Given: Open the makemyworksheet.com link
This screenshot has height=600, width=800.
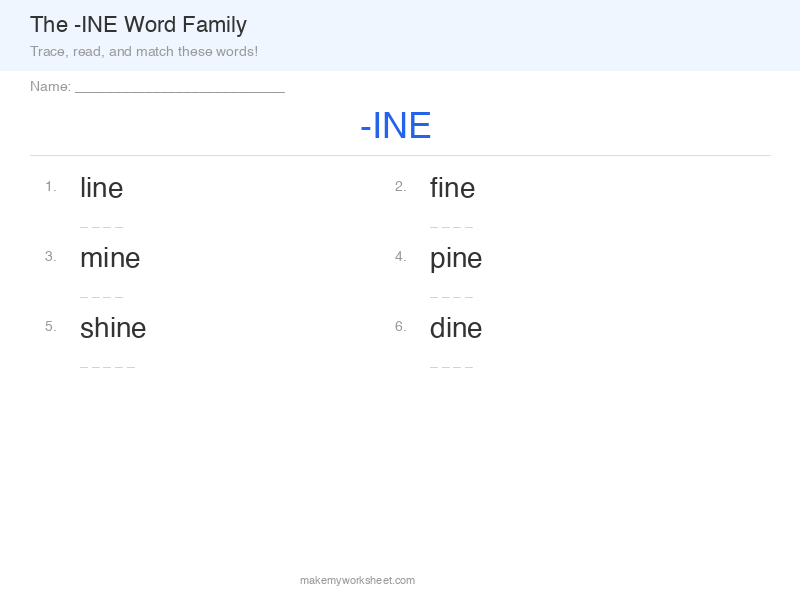Looking at the screenshot, I should coord(357,580).
